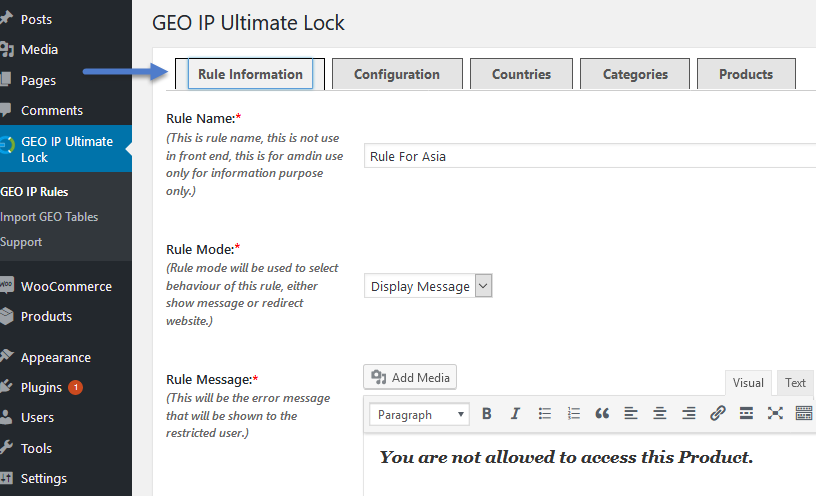Image resolution: width=816 pixels, height=496 pixels.
Task: Click the Add Media button
Action: 410,377
